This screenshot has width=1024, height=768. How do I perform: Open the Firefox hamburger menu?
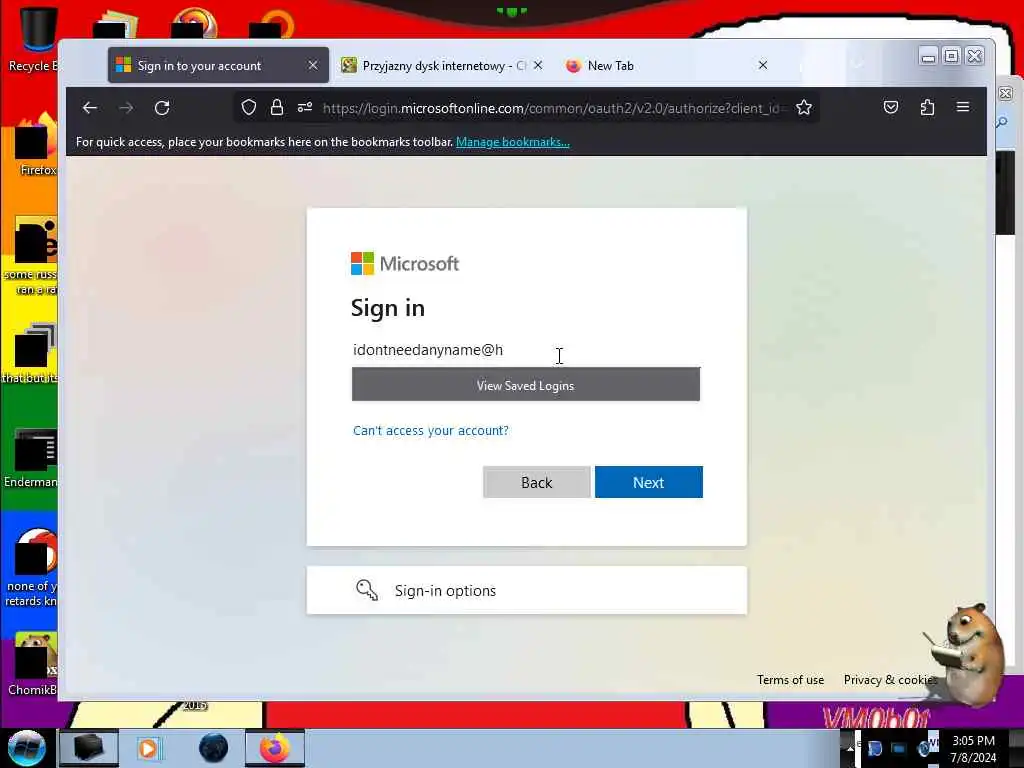(x=963, y=107)
